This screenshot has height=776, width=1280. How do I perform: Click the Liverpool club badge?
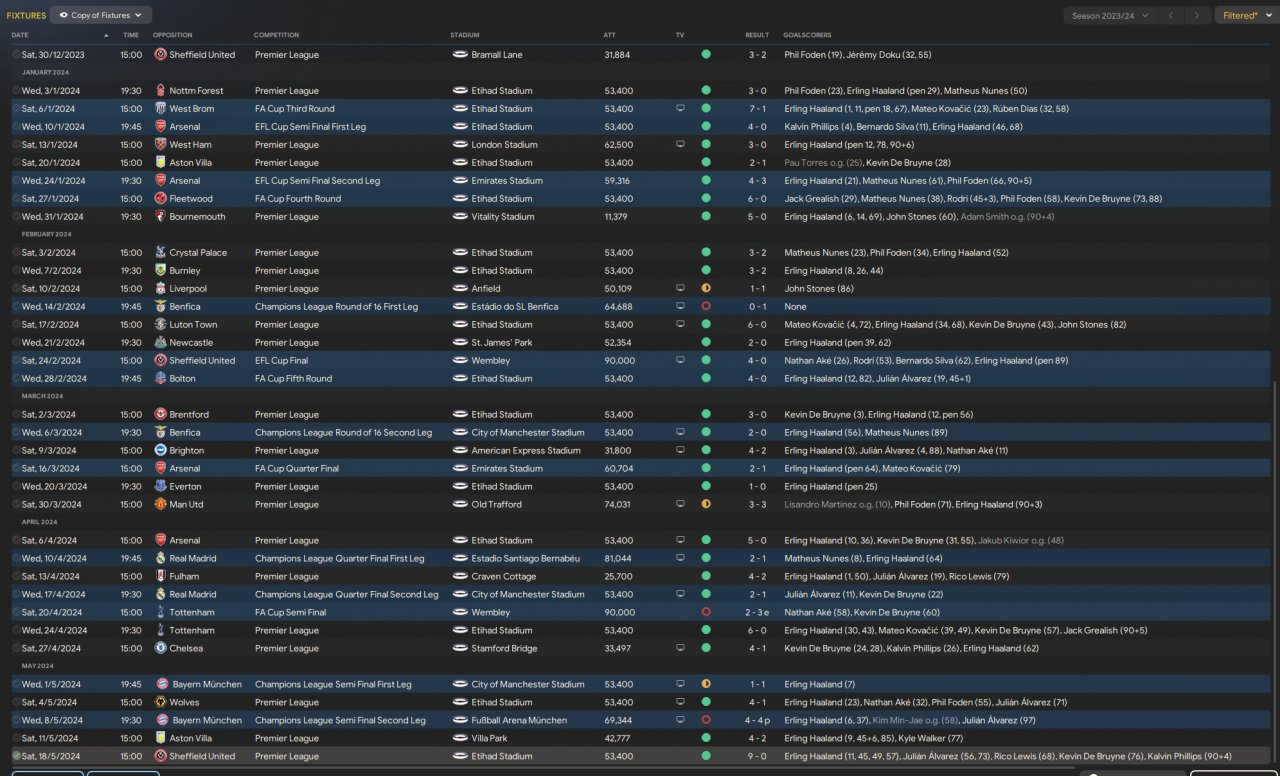coord(161,289)
